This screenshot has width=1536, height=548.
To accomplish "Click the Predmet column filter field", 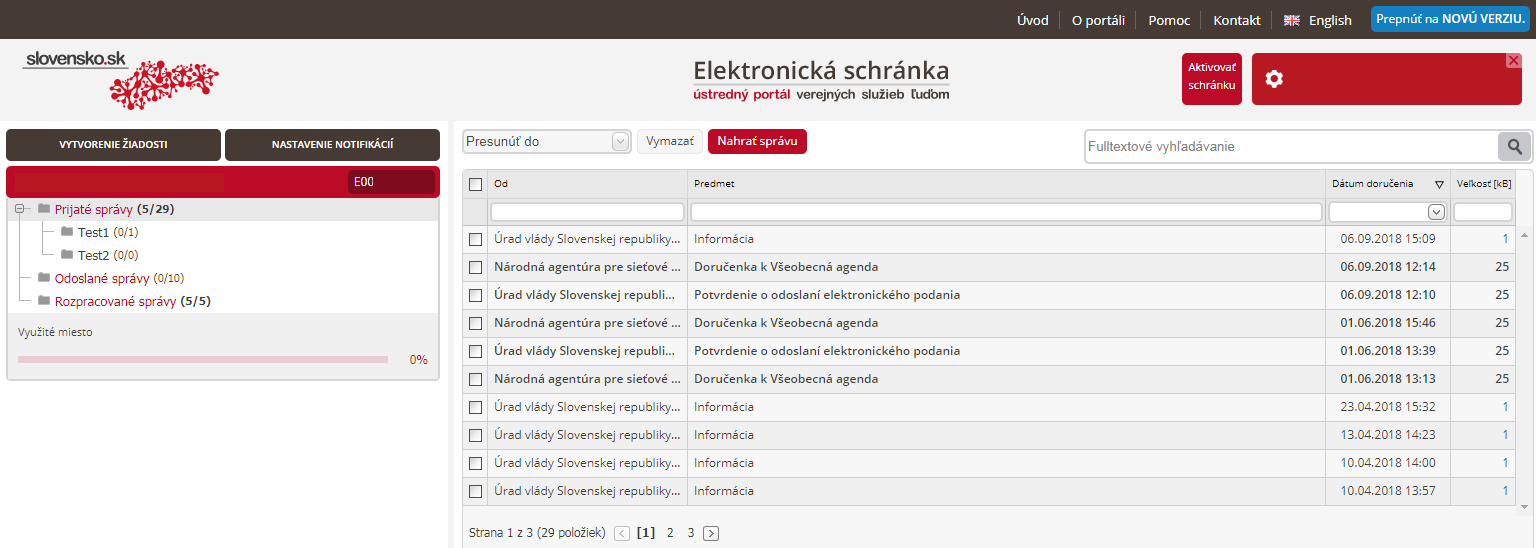I will pyautogui.click(x=1007, y=212).
